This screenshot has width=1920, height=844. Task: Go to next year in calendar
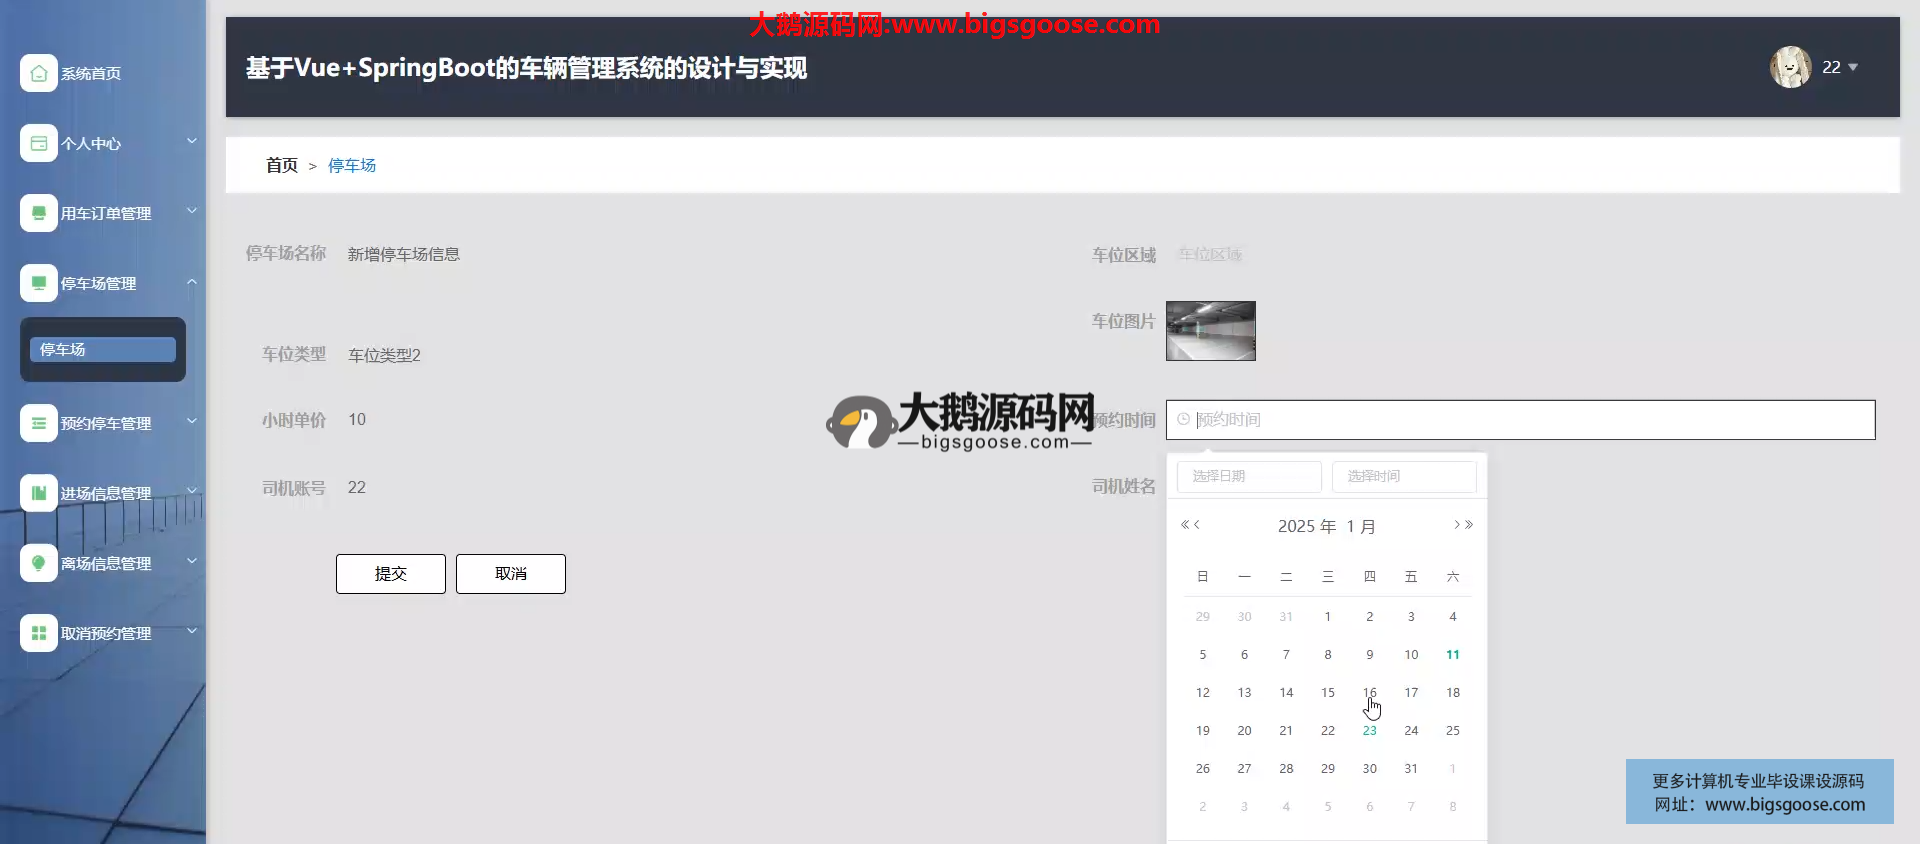[1469, 524]
